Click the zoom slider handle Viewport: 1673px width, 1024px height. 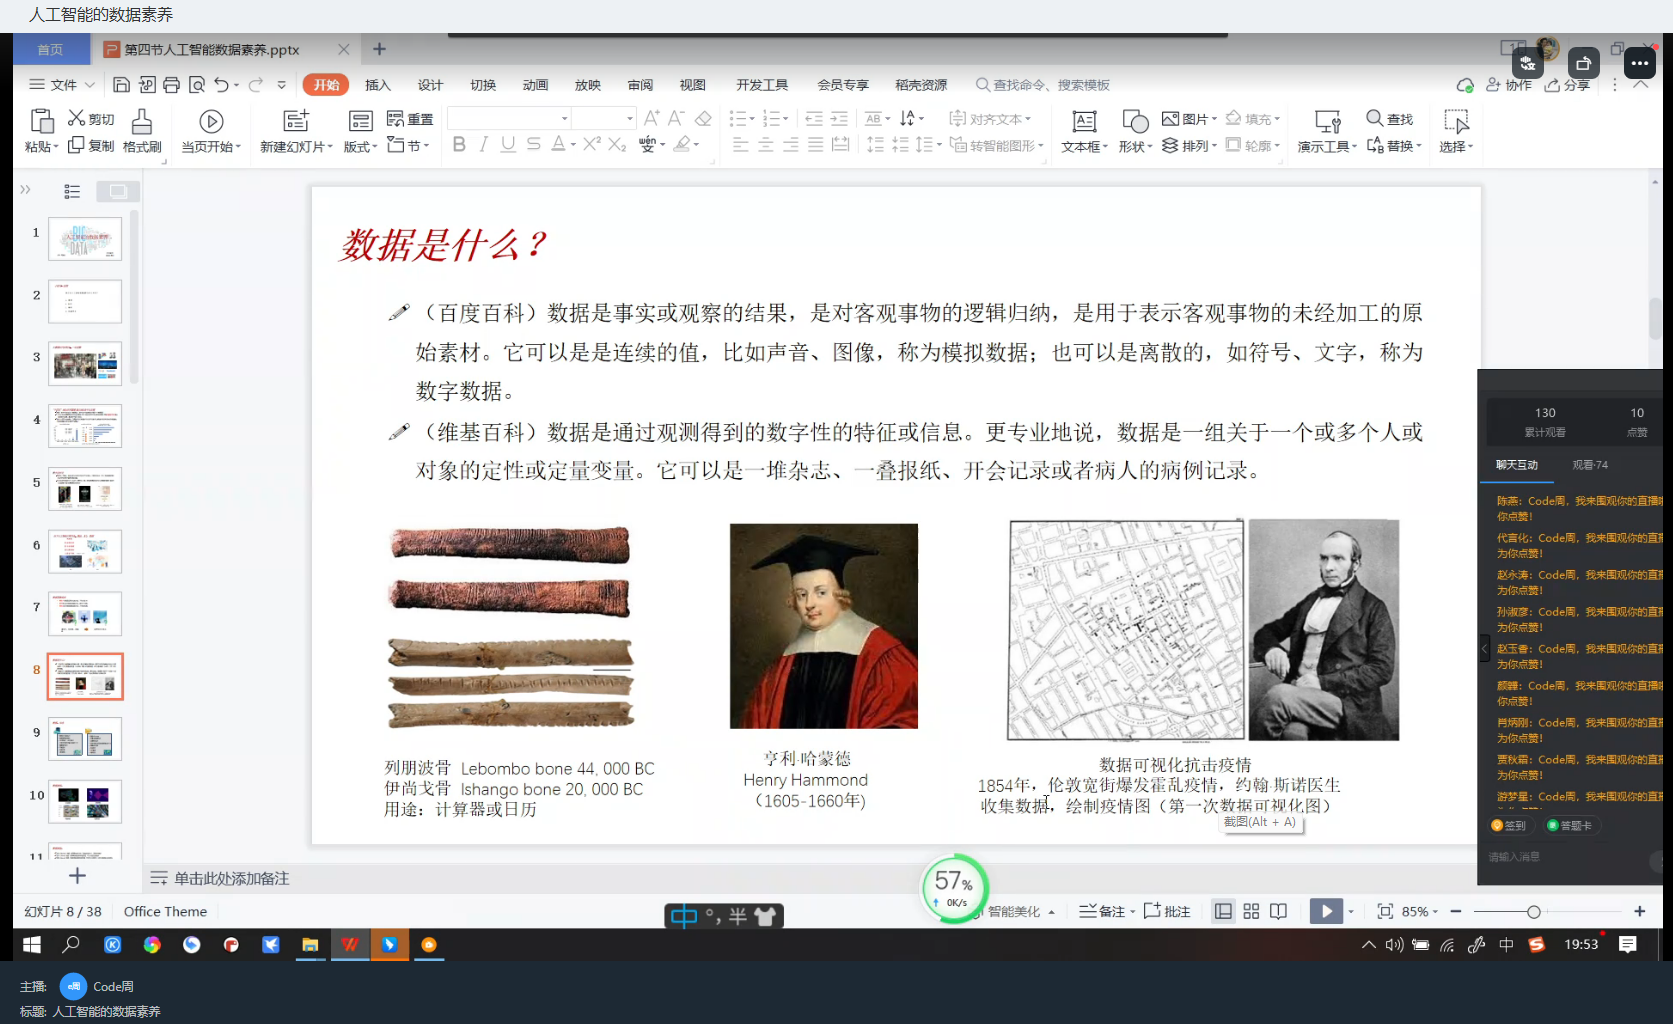pos(1533,911)
